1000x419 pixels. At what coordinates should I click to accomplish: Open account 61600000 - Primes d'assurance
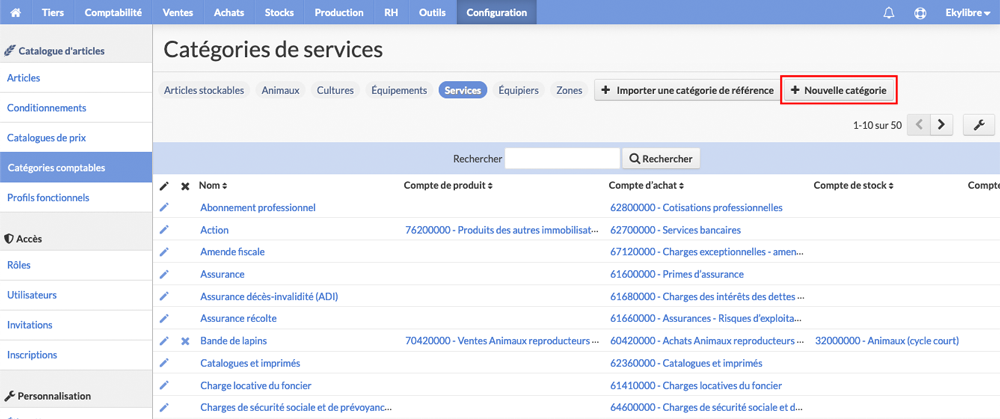pos(677,274)
